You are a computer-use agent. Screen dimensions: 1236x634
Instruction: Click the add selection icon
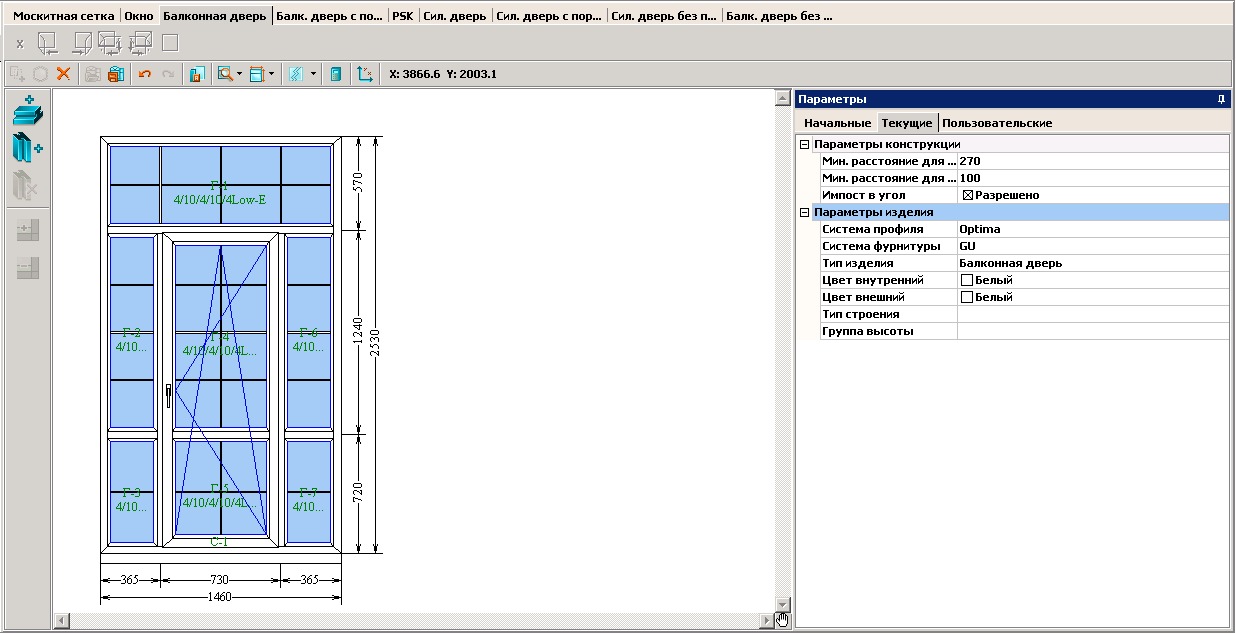click(17, 74)
